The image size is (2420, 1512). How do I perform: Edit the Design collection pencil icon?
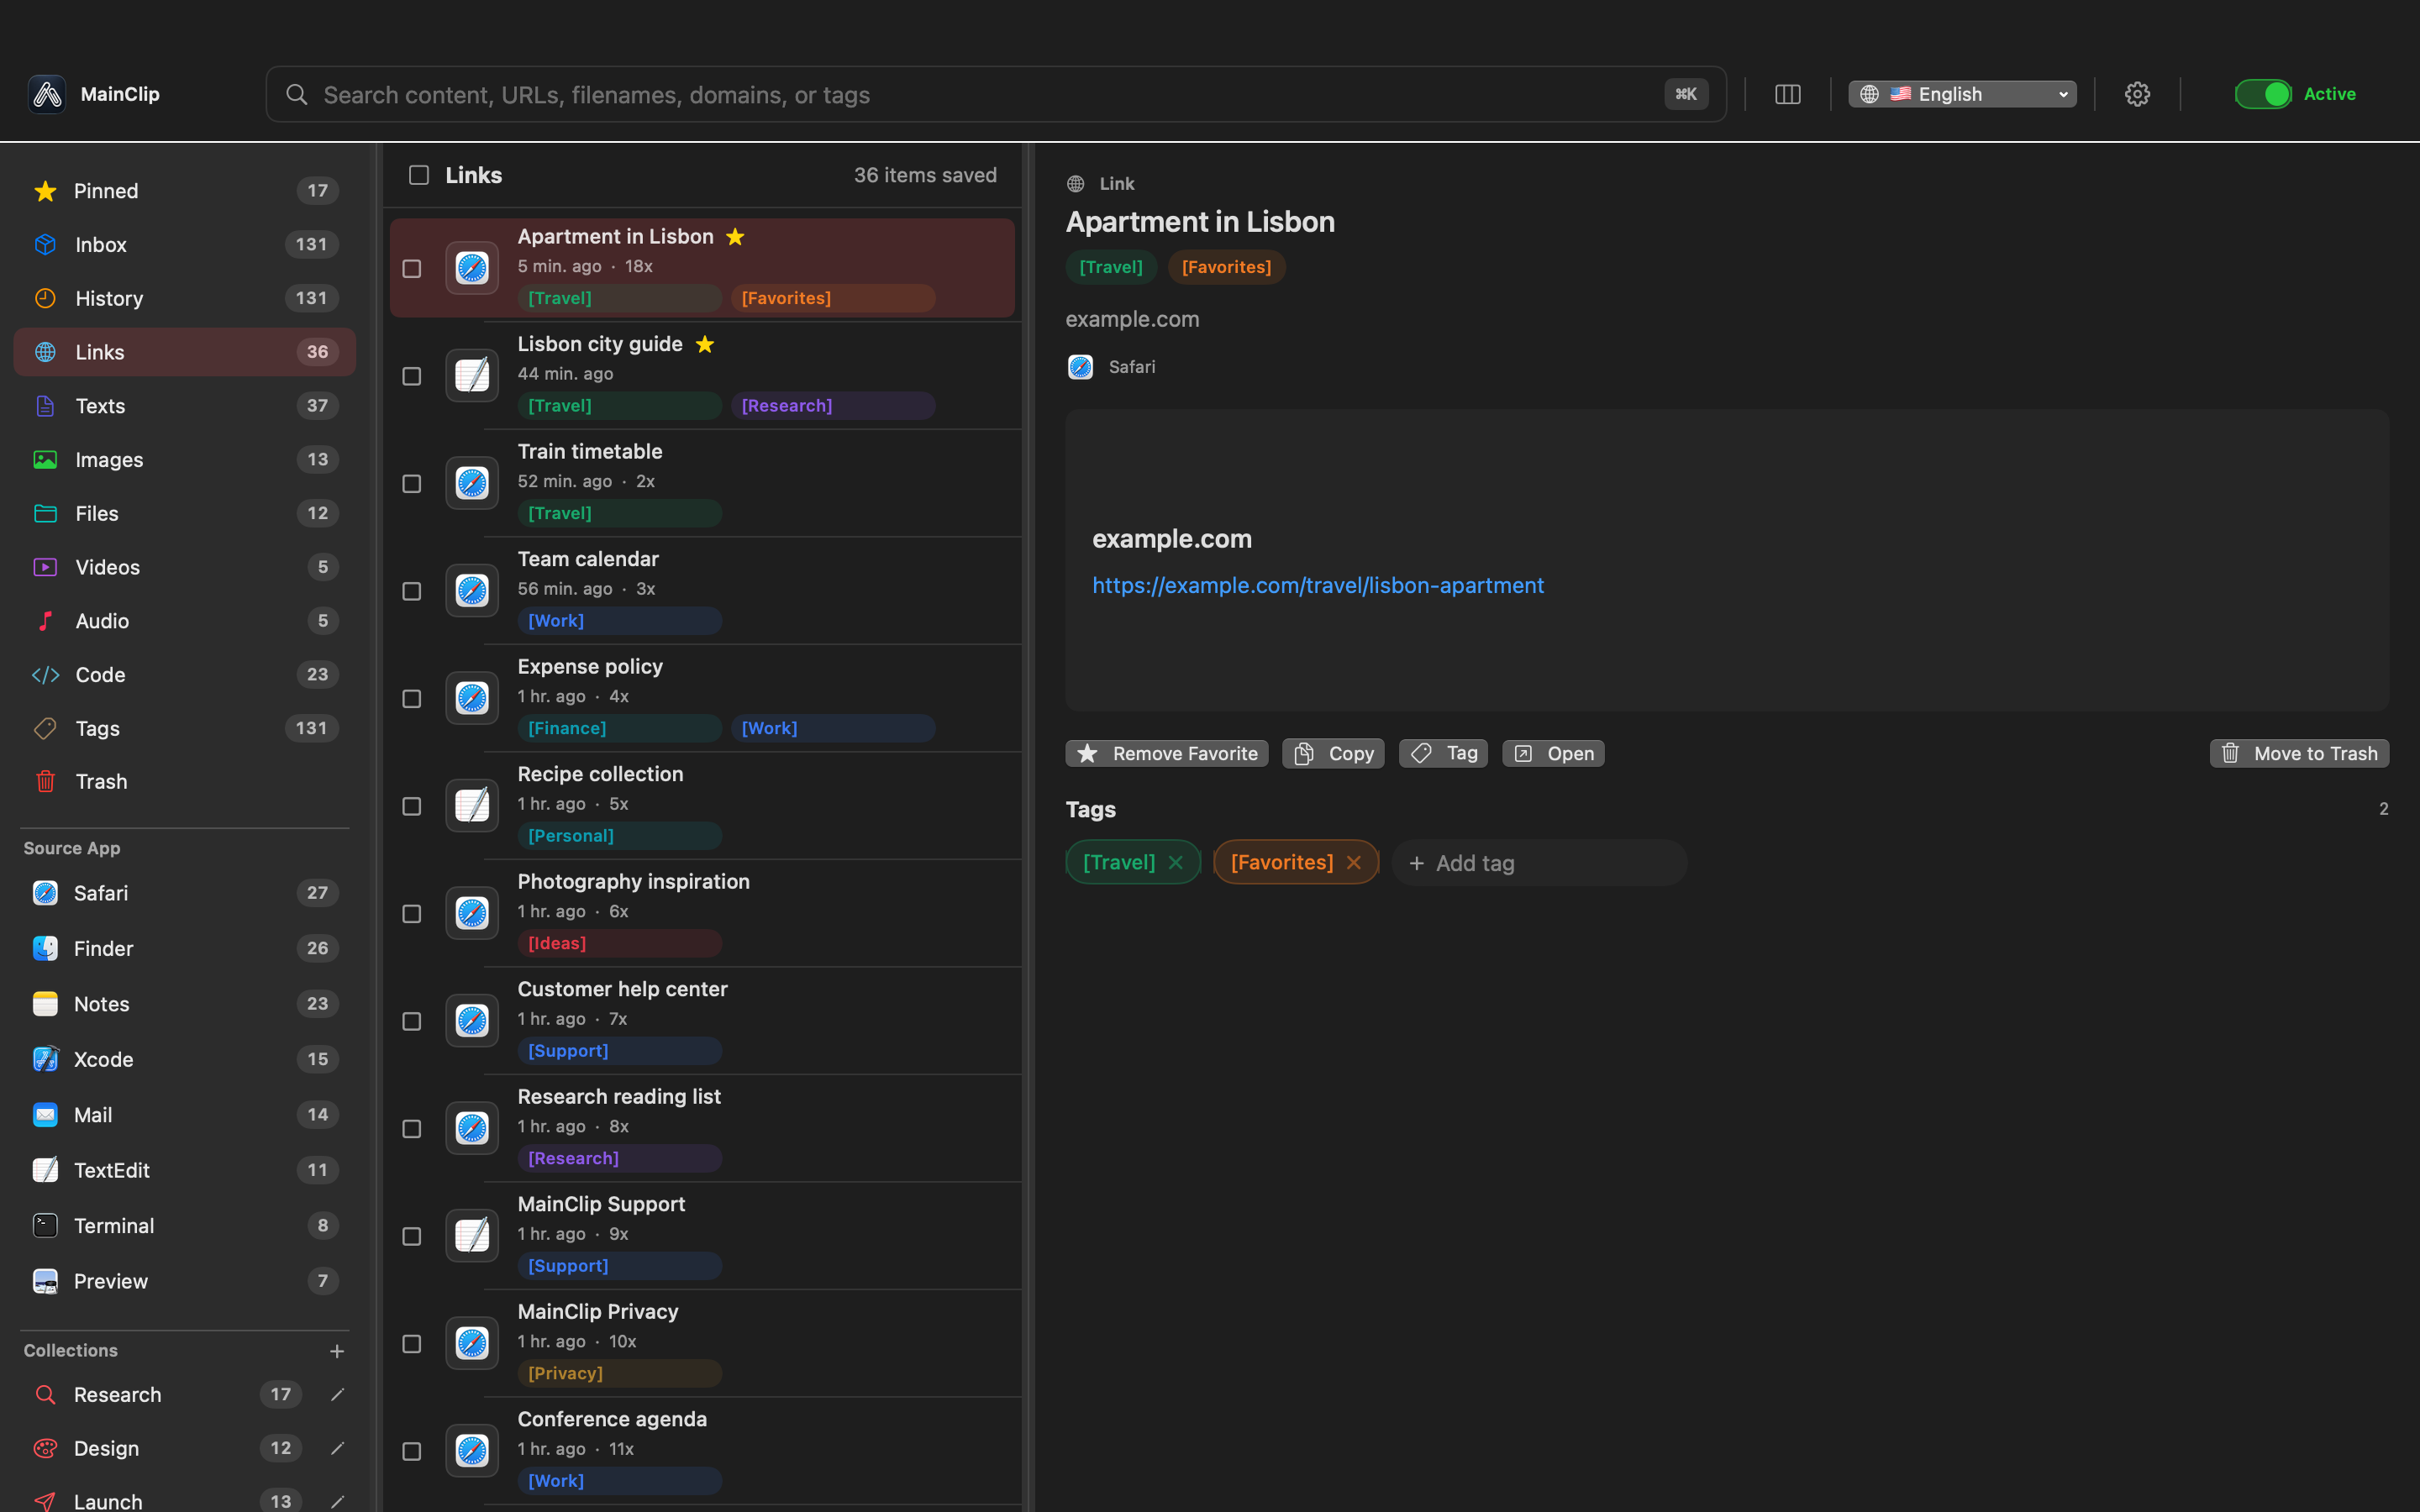337,1448
